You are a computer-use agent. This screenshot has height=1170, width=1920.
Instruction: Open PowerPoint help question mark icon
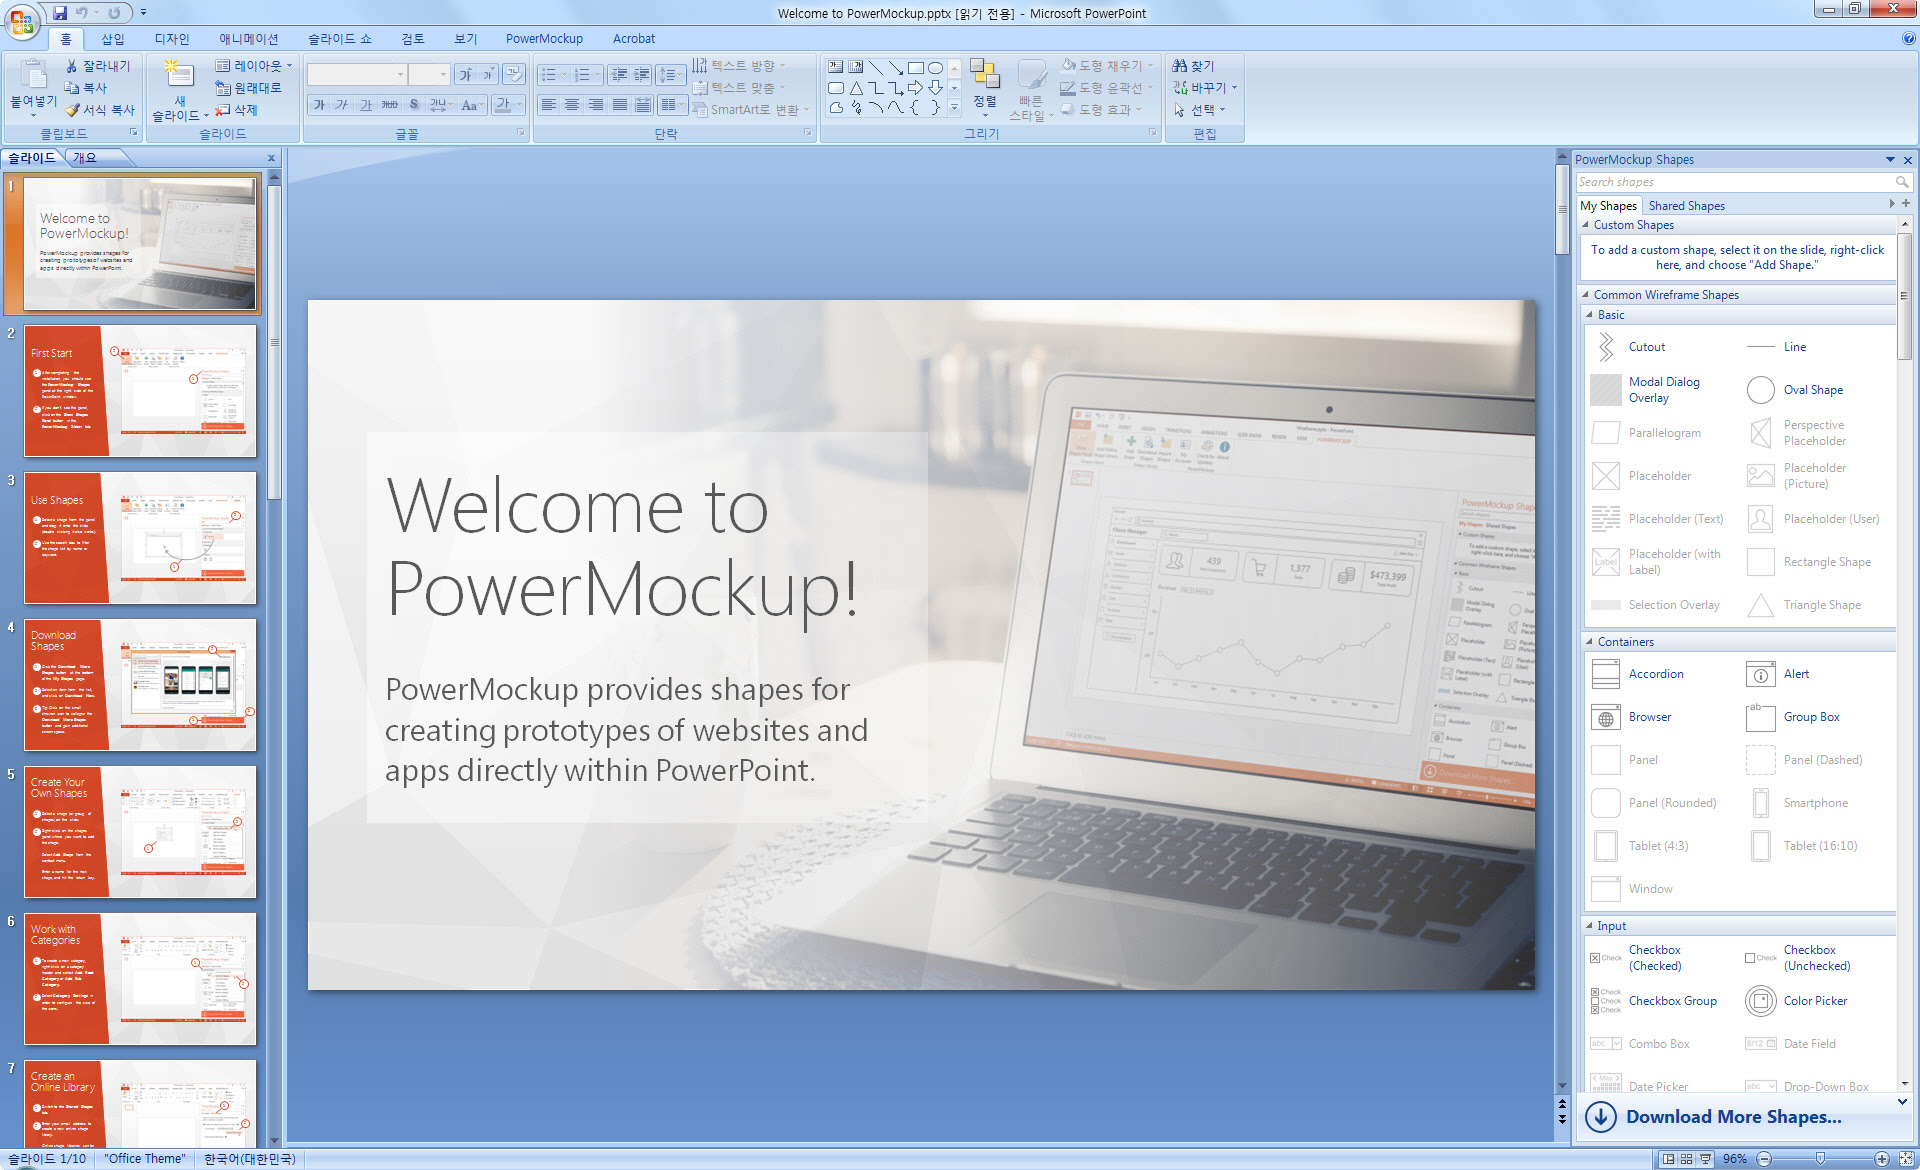1908,39
